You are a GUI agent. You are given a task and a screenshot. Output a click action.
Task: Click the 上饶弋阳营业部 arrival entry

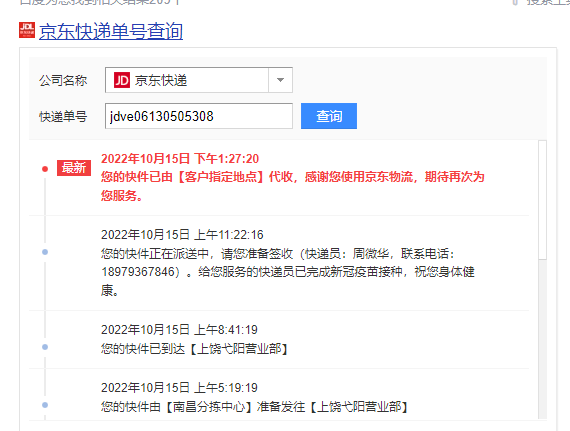(x=194, y=349)
